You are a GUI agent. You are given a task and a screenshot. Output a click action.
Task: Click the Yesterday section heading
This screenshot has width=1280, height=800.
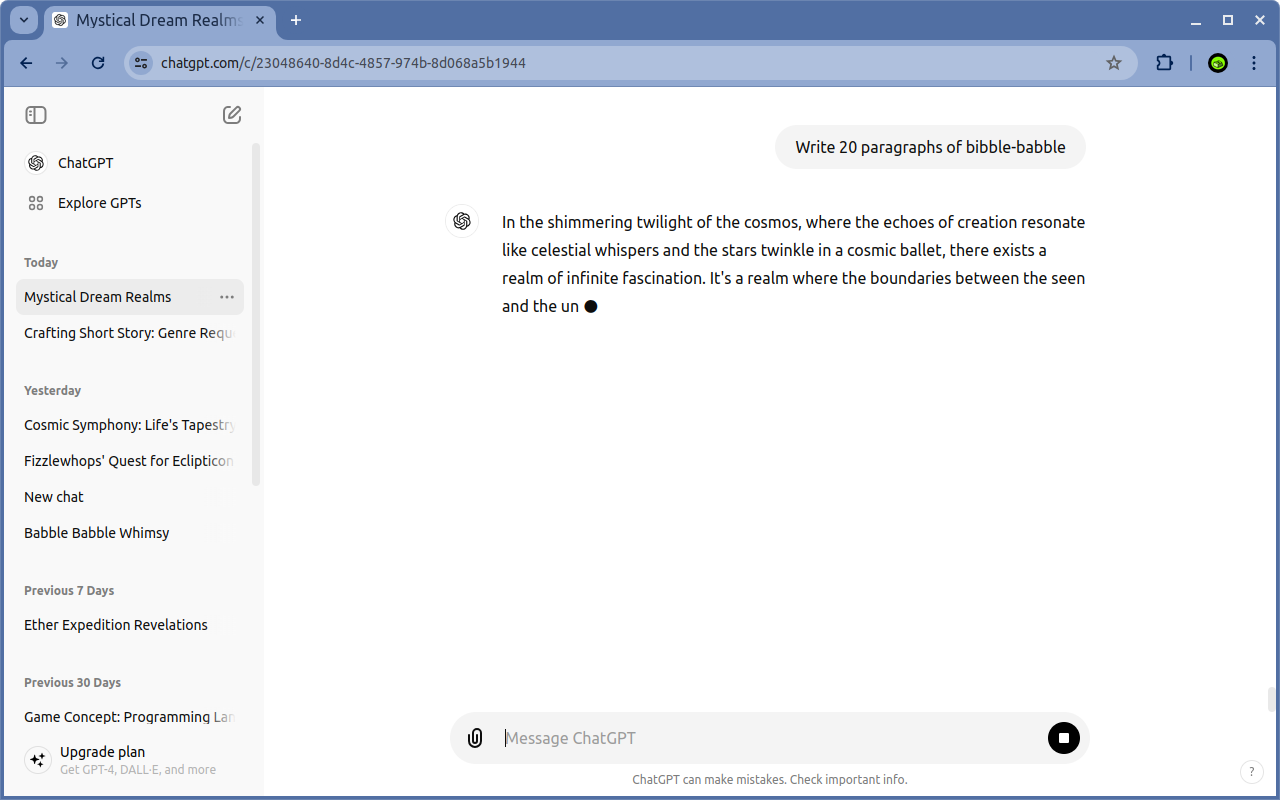(x=52, y=391)
